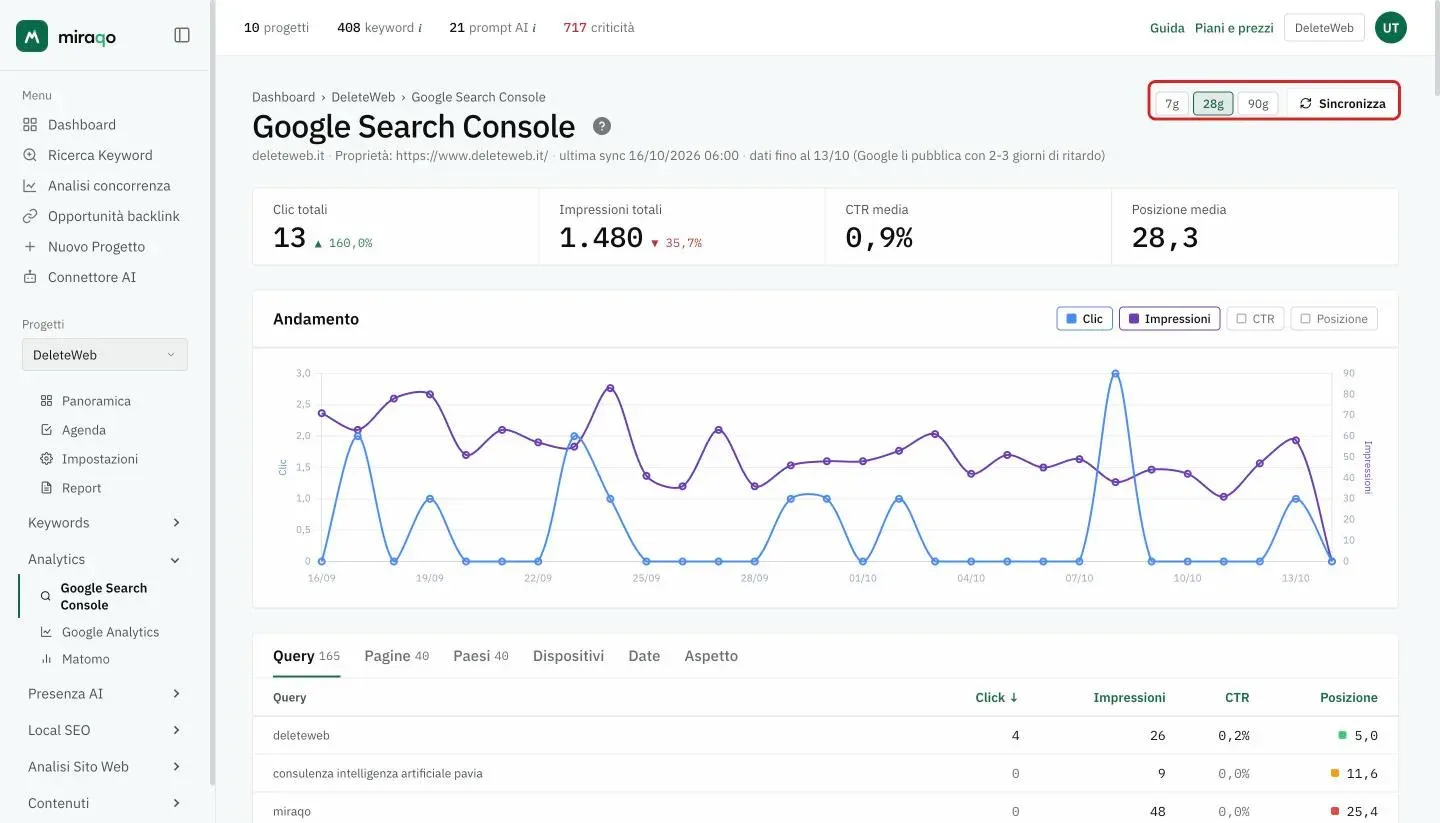
Task: Switch to the Paesi tab
Action: [x=481, y=656]
